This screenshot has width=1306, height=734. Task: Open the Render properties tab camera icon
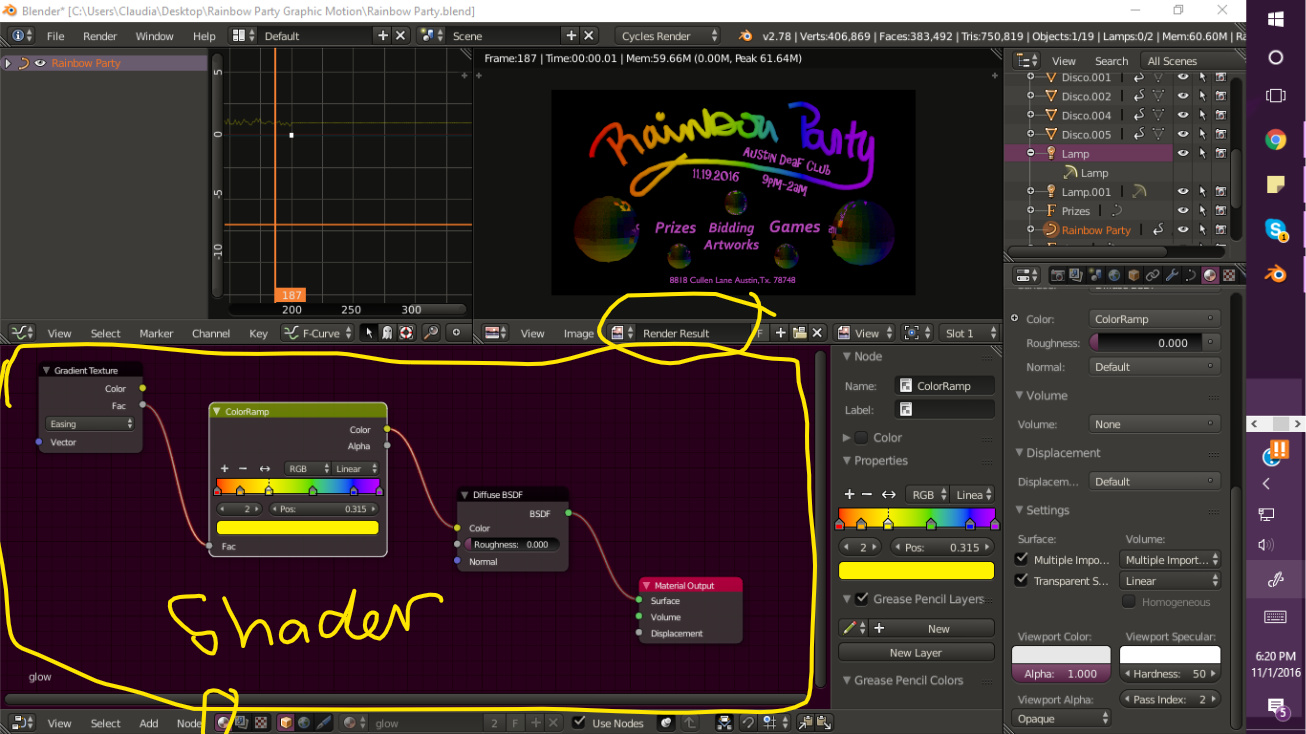[1057, 275]
